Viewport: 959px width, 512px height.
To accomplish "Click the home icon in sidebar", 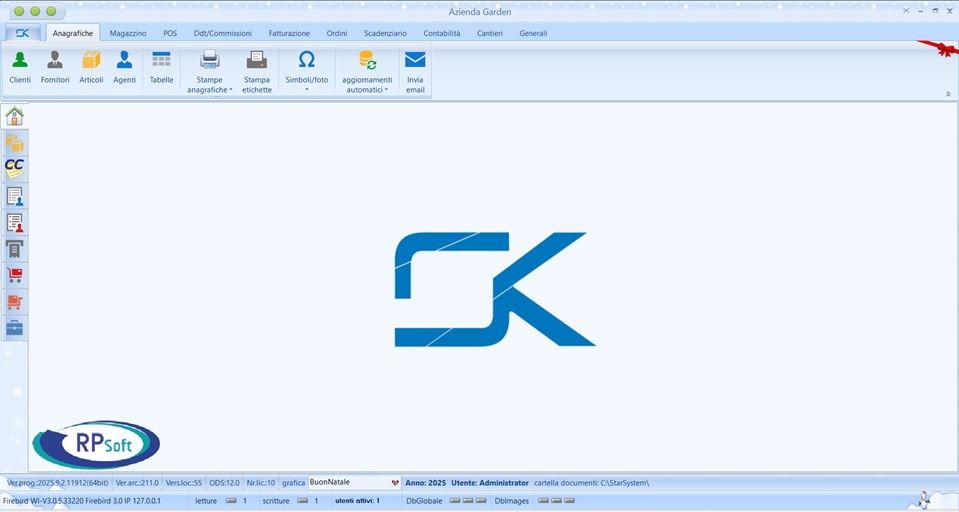I will click(x=14, y=116).
